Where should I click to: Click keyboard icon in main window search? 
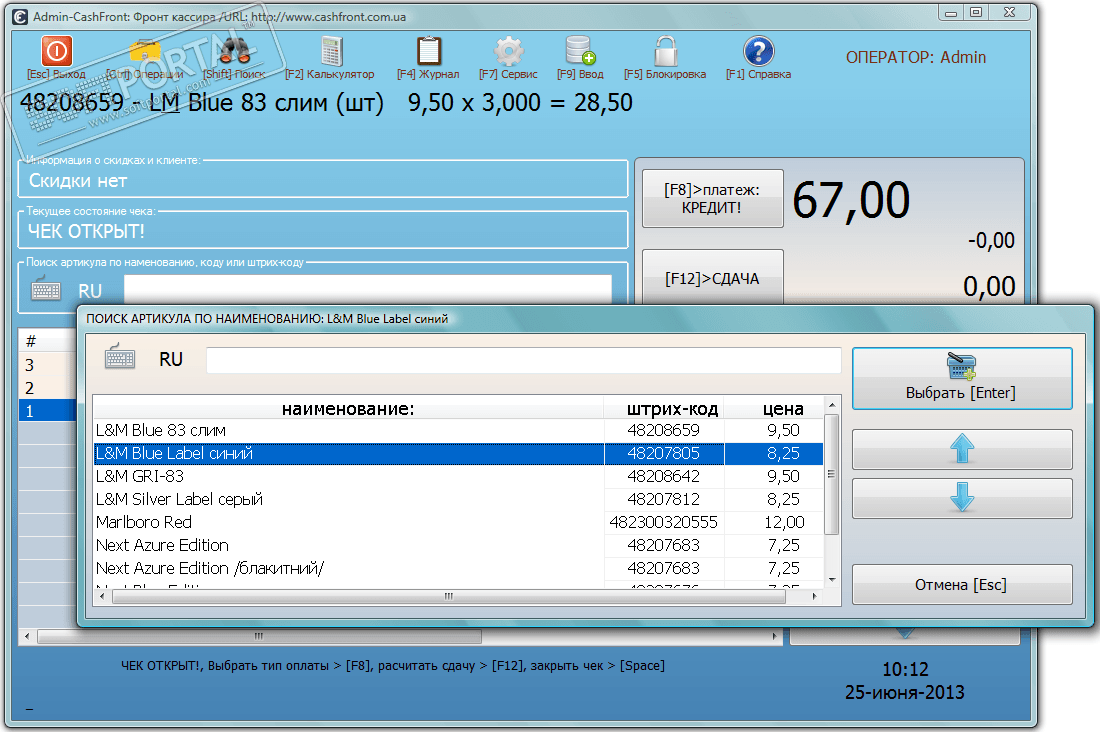(x=46, y=289)
